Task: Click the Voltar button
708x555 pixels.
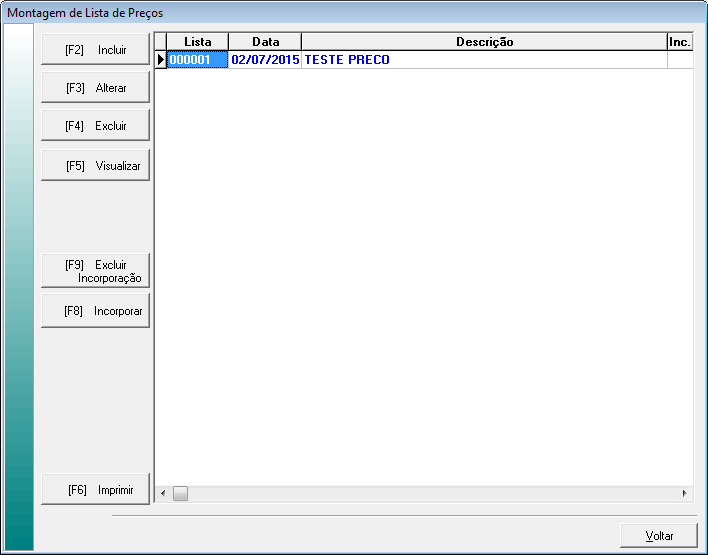Action: click(658, 536)
